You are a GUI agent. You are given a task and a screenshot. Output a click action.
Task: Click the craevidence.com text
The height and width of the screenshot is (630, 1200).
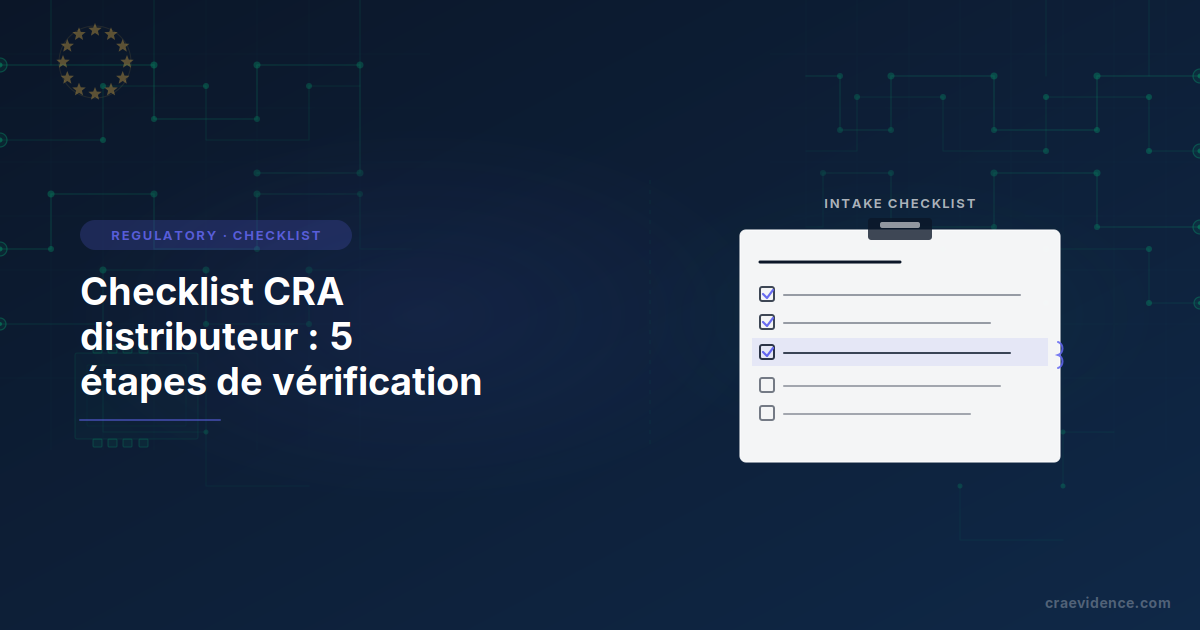(x=1108, y=603)
